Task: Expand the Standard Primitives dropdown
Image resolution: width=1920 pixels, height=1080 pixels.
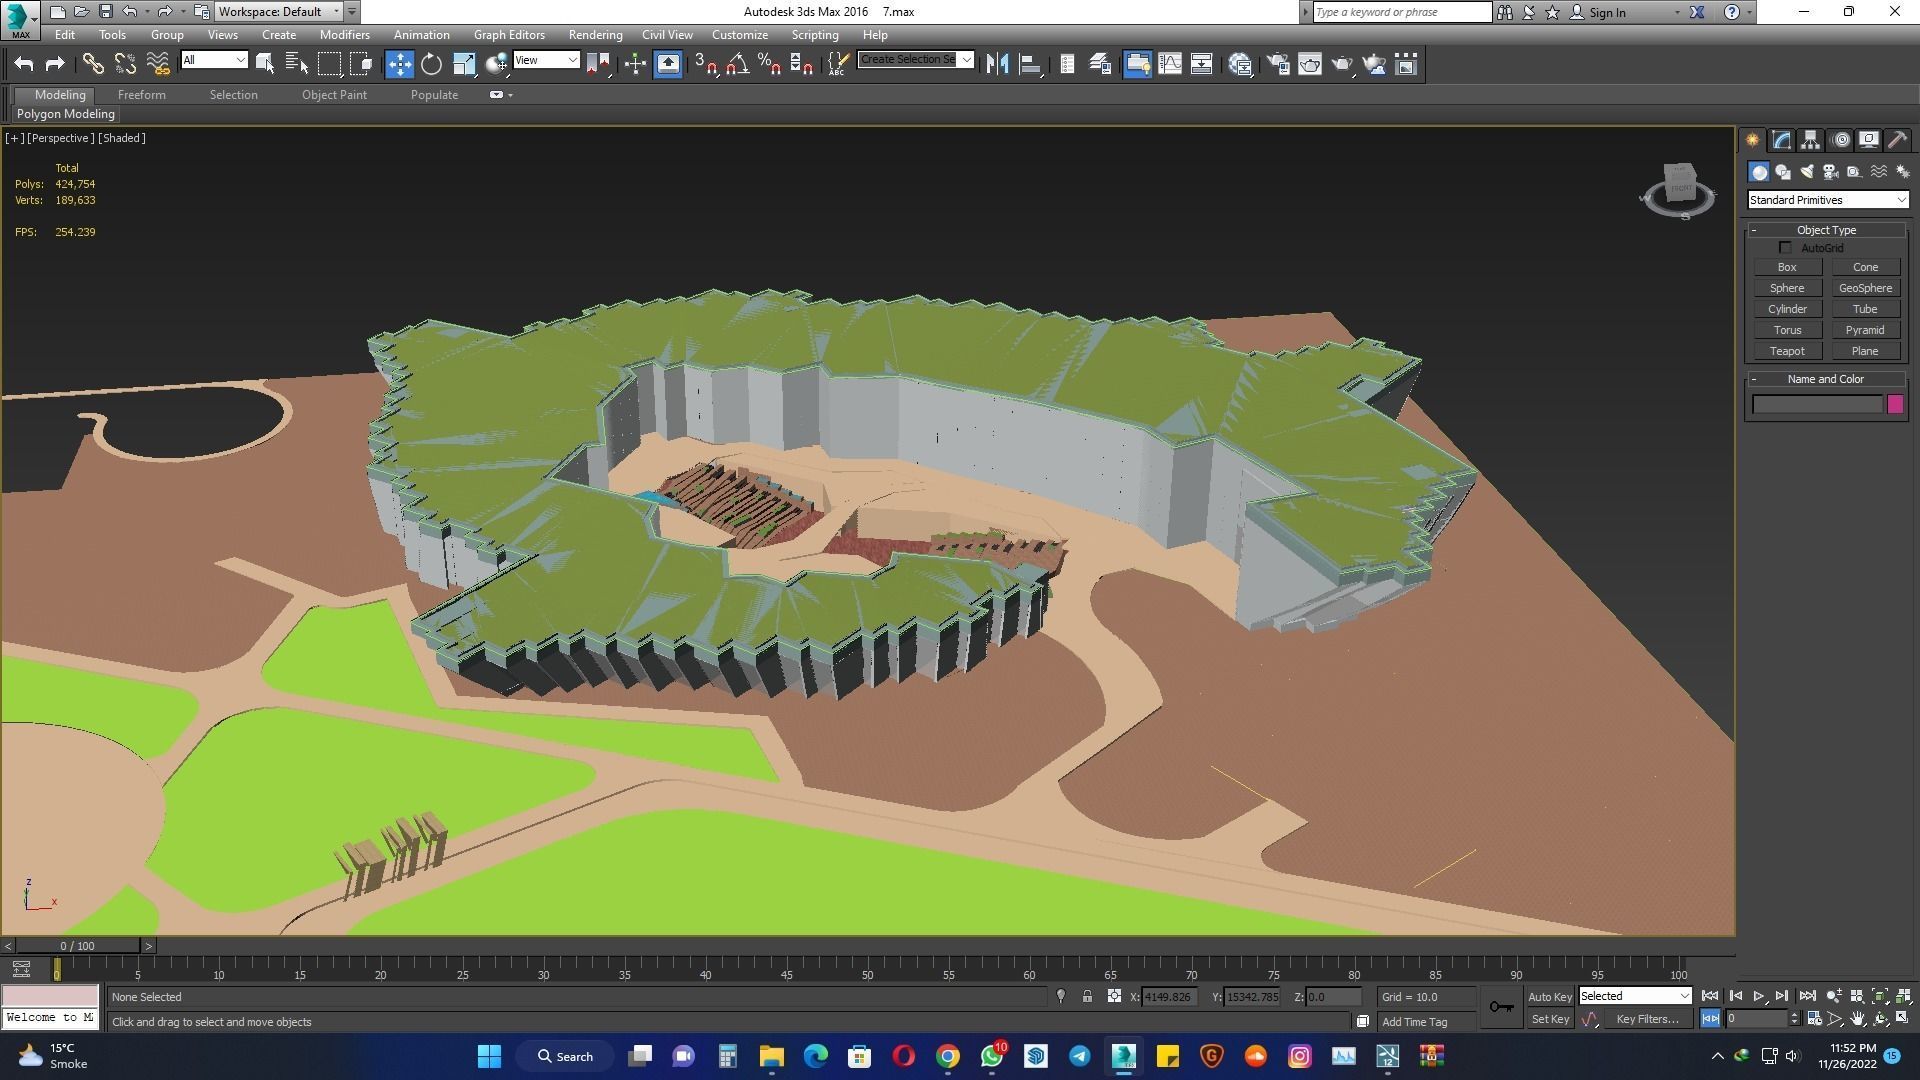Action: (x=1827, y=200)
